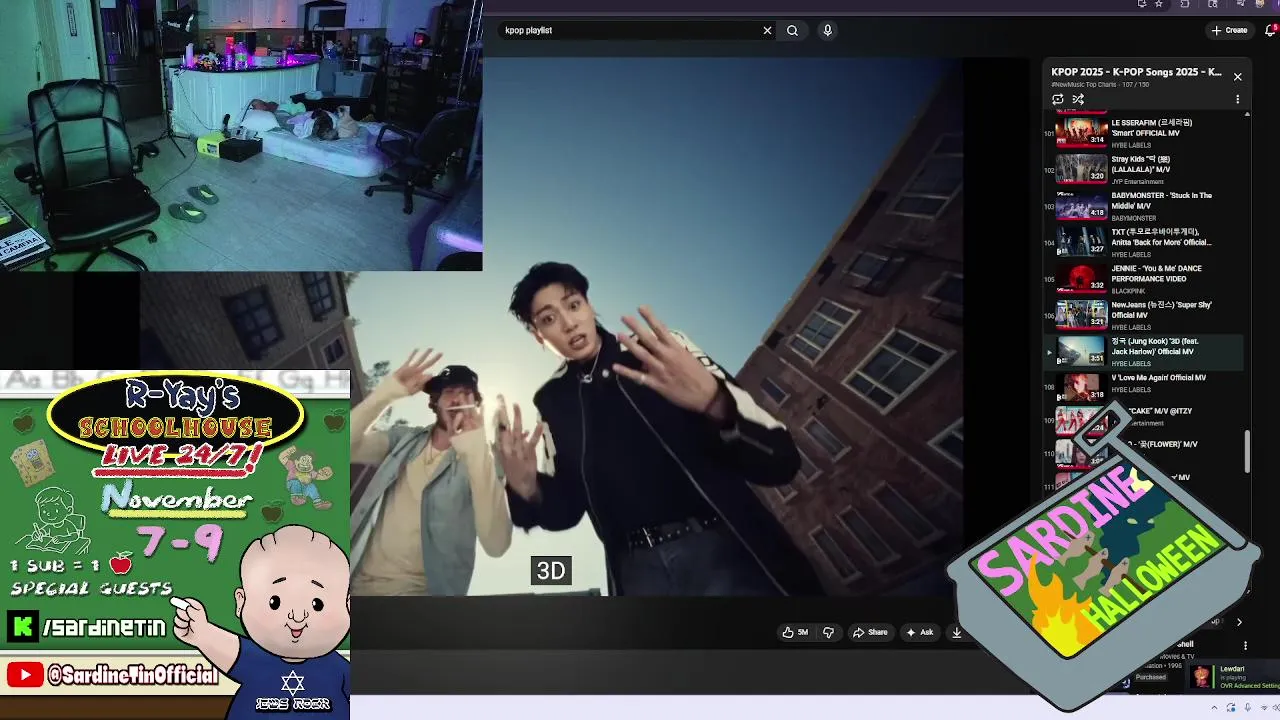Close the KPOP 2025 playlist panel

1237,77
